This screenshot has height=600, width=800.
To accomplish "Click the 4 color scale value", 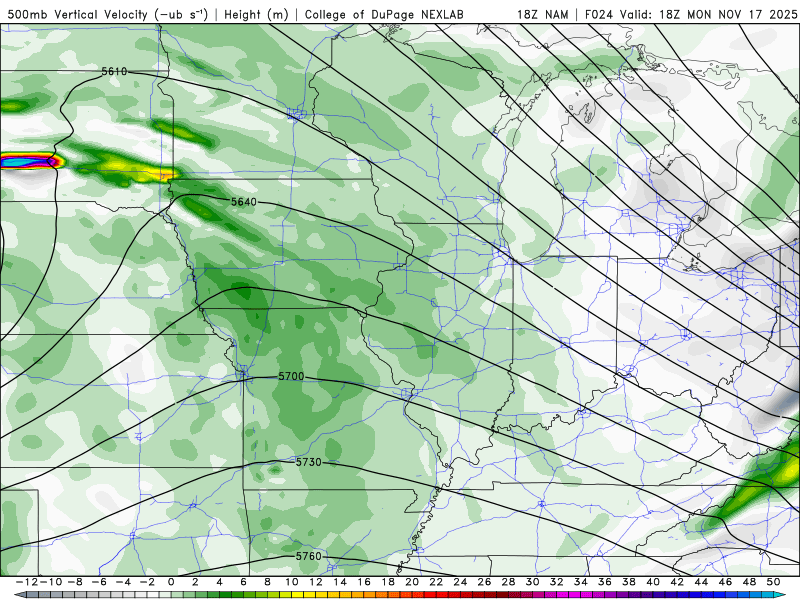I will pos(219,582).
